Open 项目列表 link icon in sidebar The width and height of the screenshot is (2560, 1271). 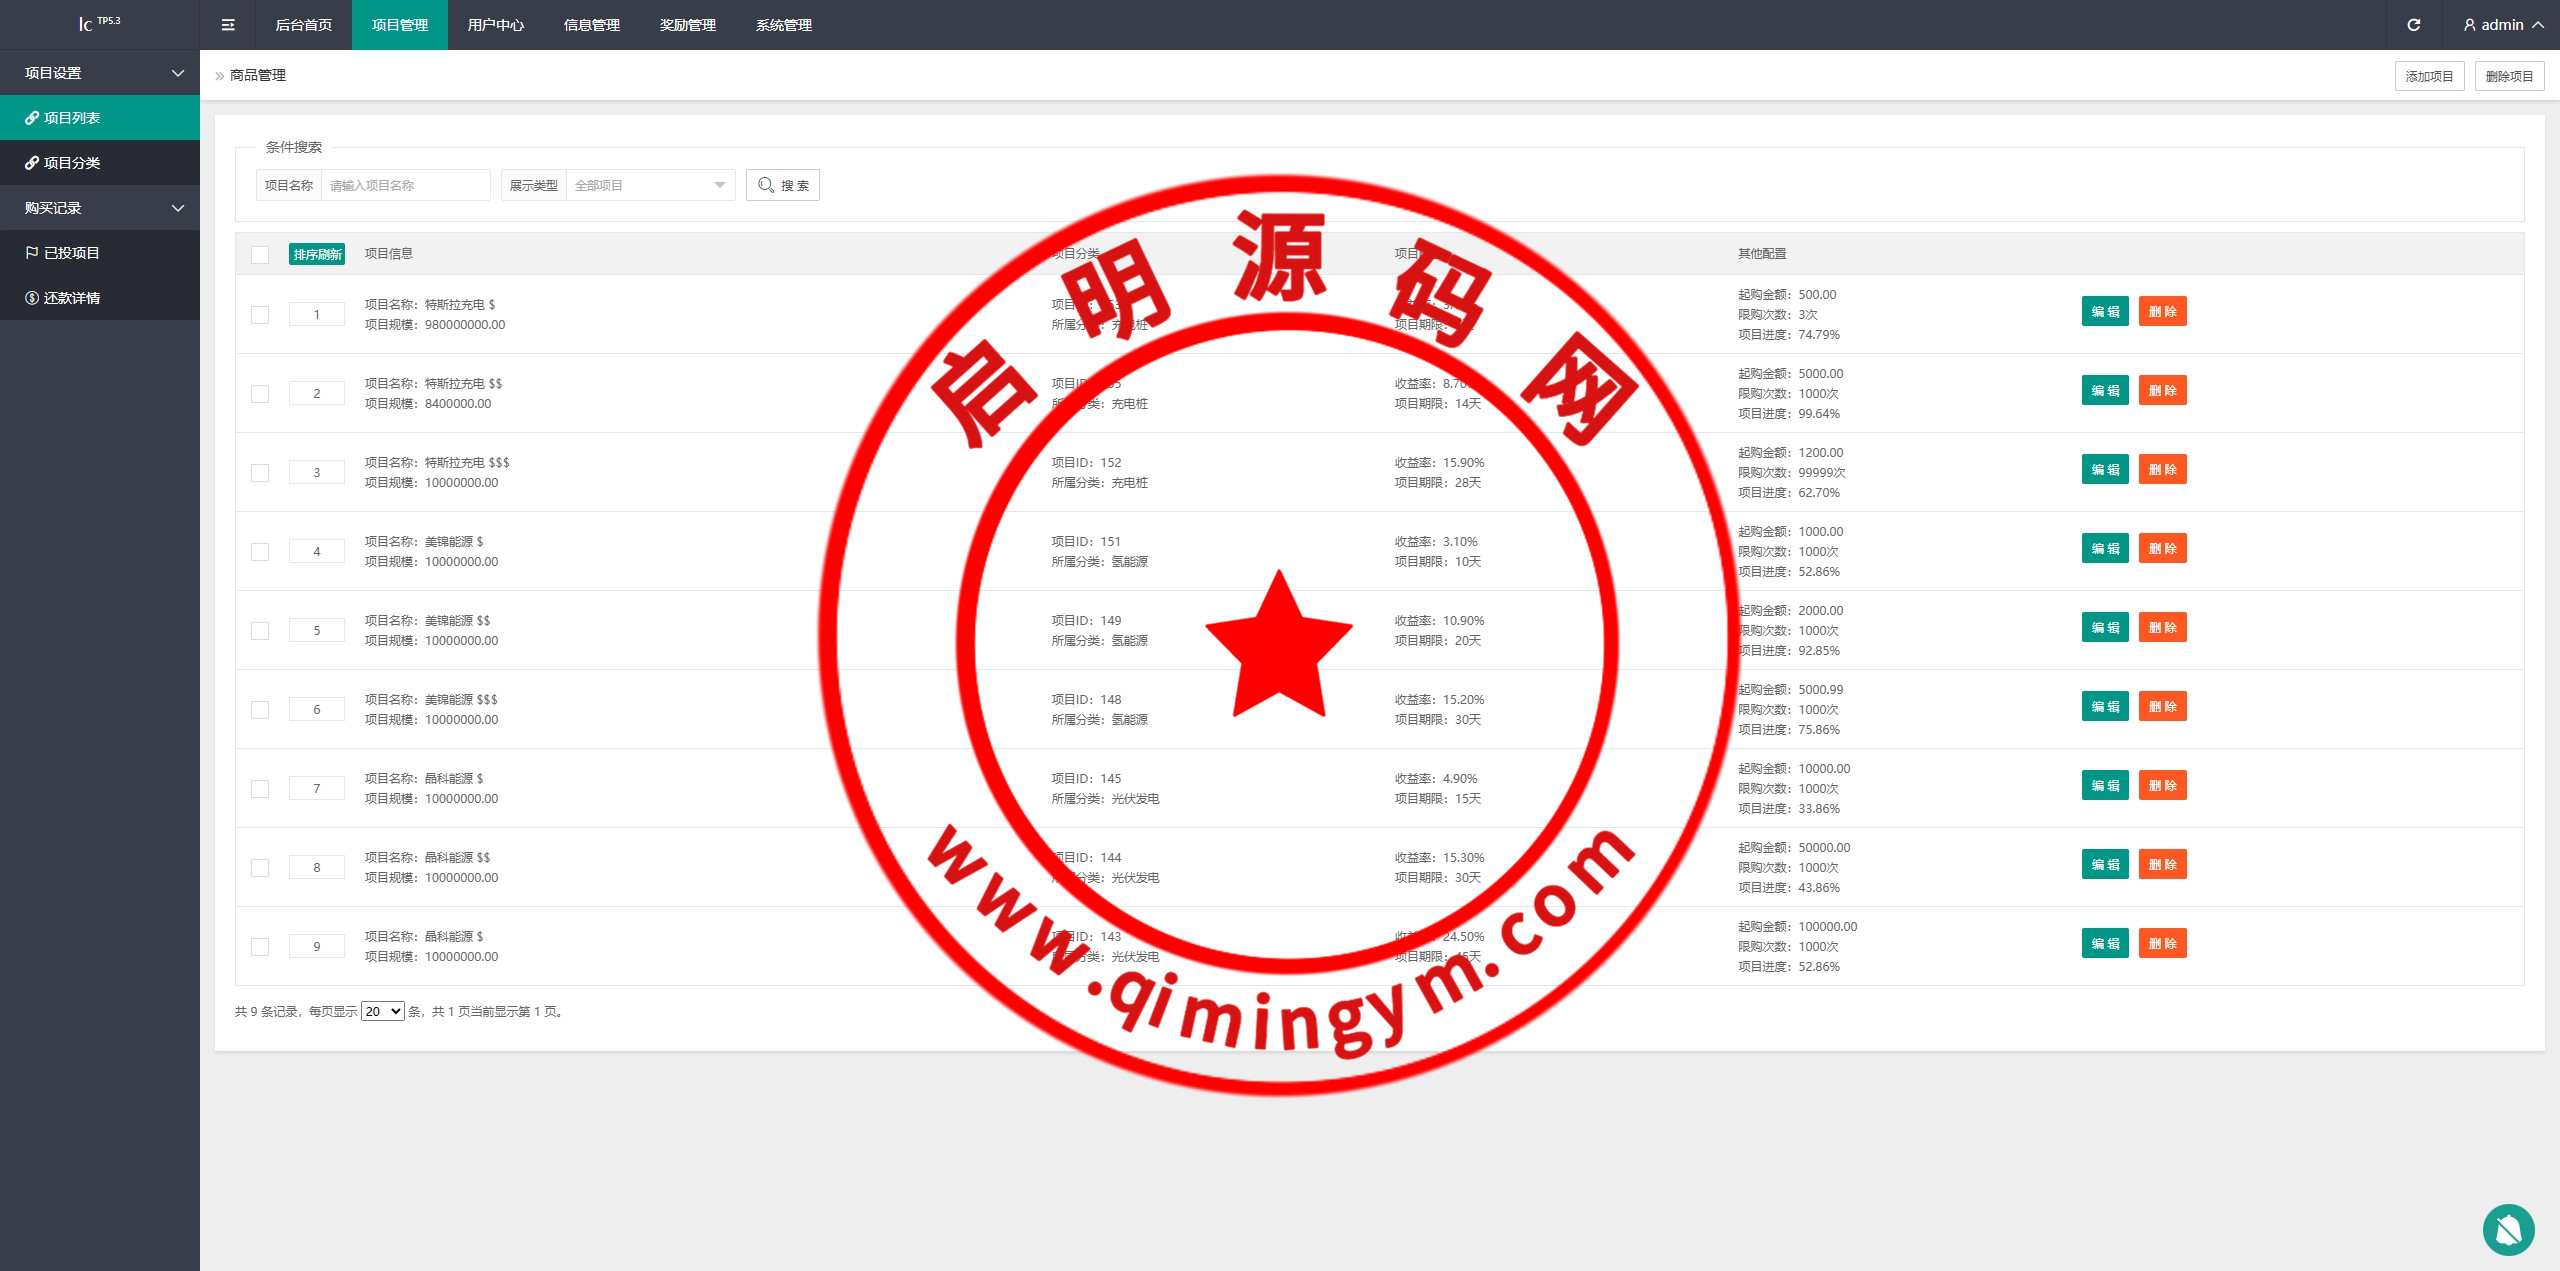(32, 118)
